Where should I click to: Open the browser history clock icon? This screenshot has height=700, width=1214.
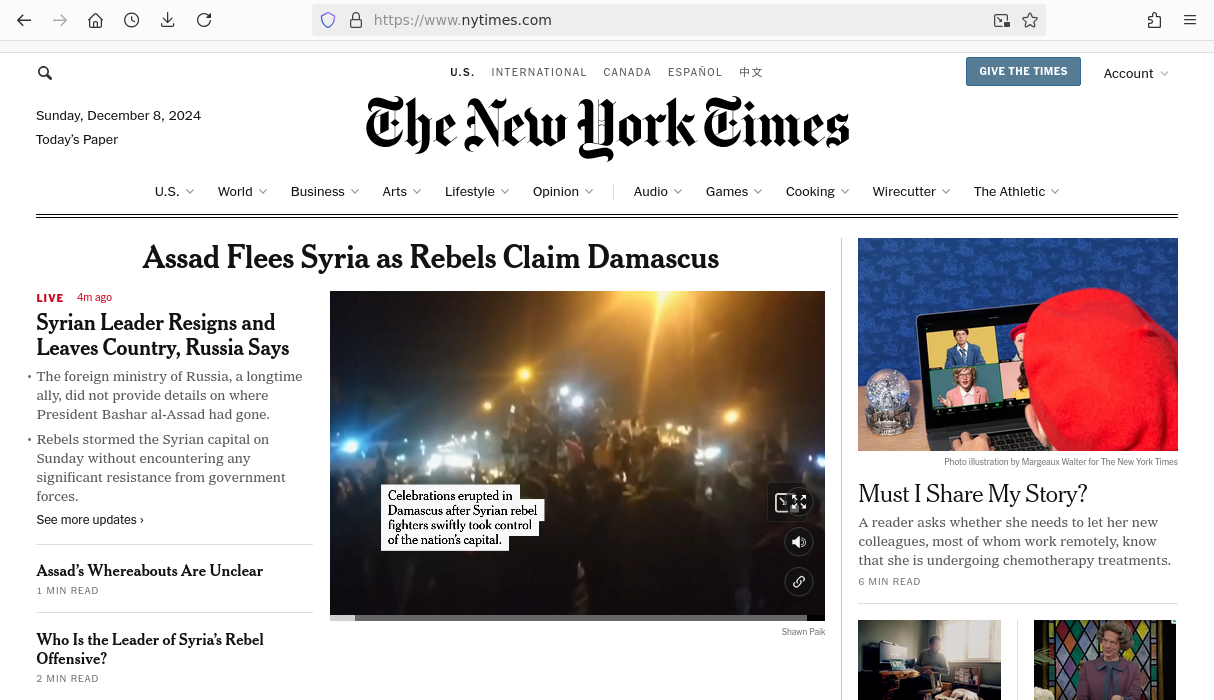click(131, 20)
